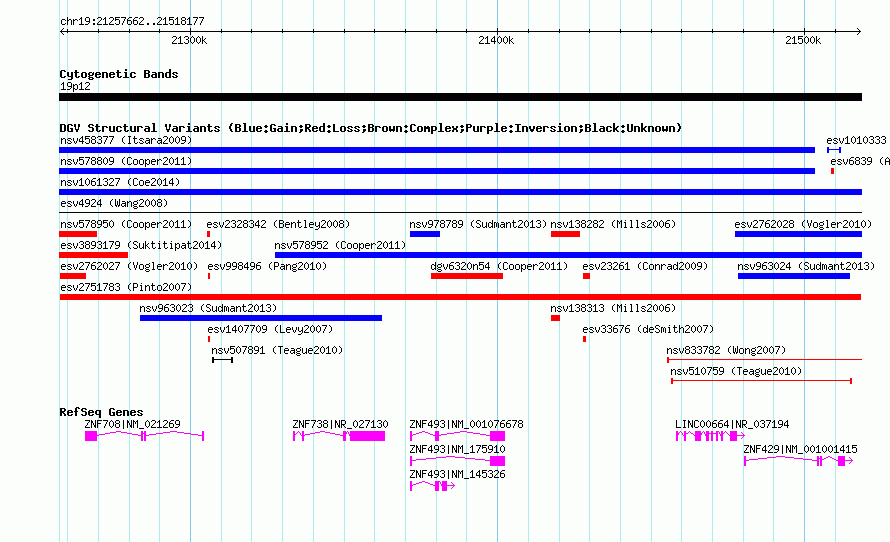Collapse the DGV Structural Variants track title

click(x=370, y=128)
